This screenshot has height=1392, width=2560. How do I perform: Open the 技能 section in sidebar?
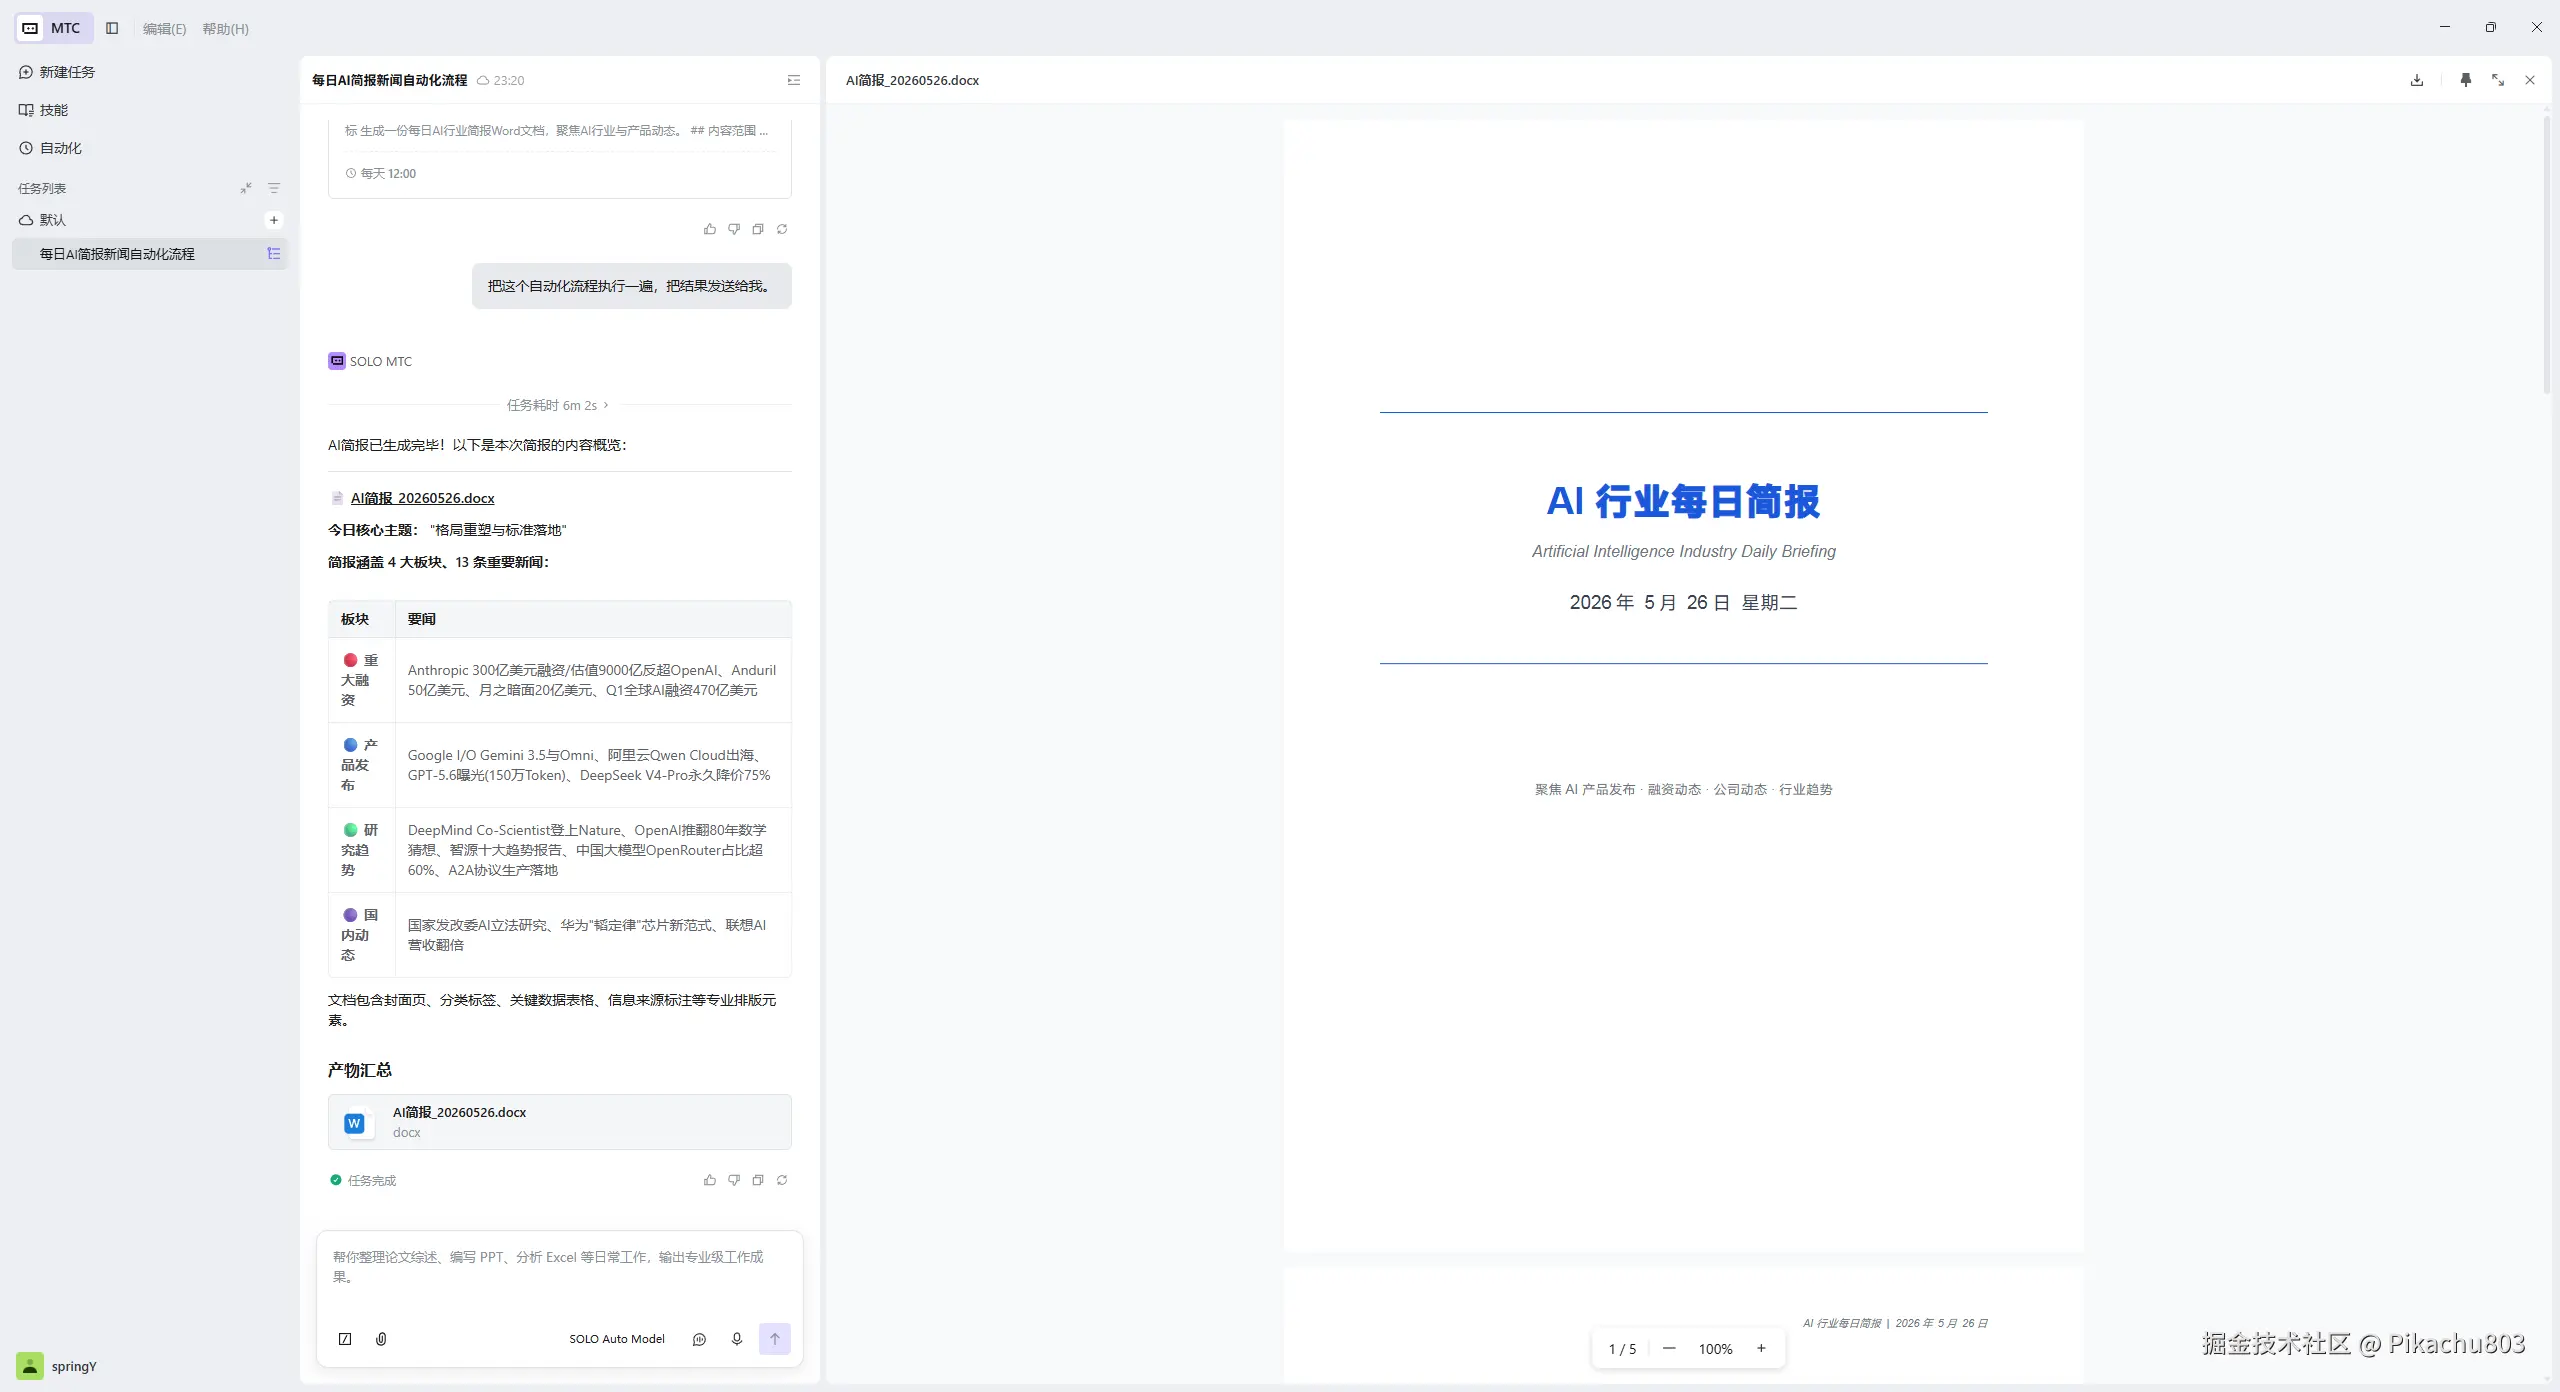[x=150, y=110]
